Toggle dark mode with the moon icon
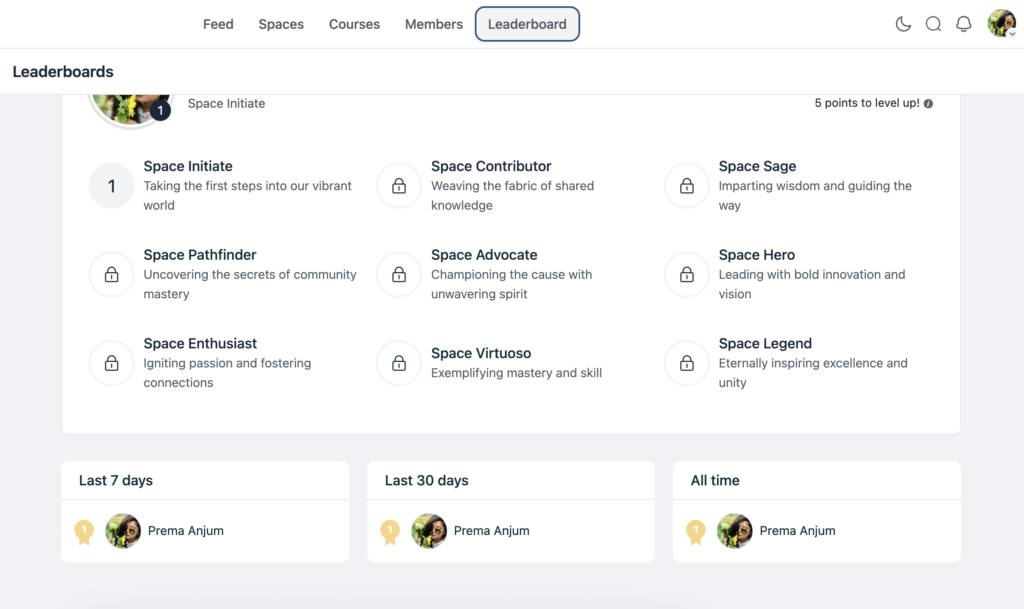 click(x=903, y=24)
